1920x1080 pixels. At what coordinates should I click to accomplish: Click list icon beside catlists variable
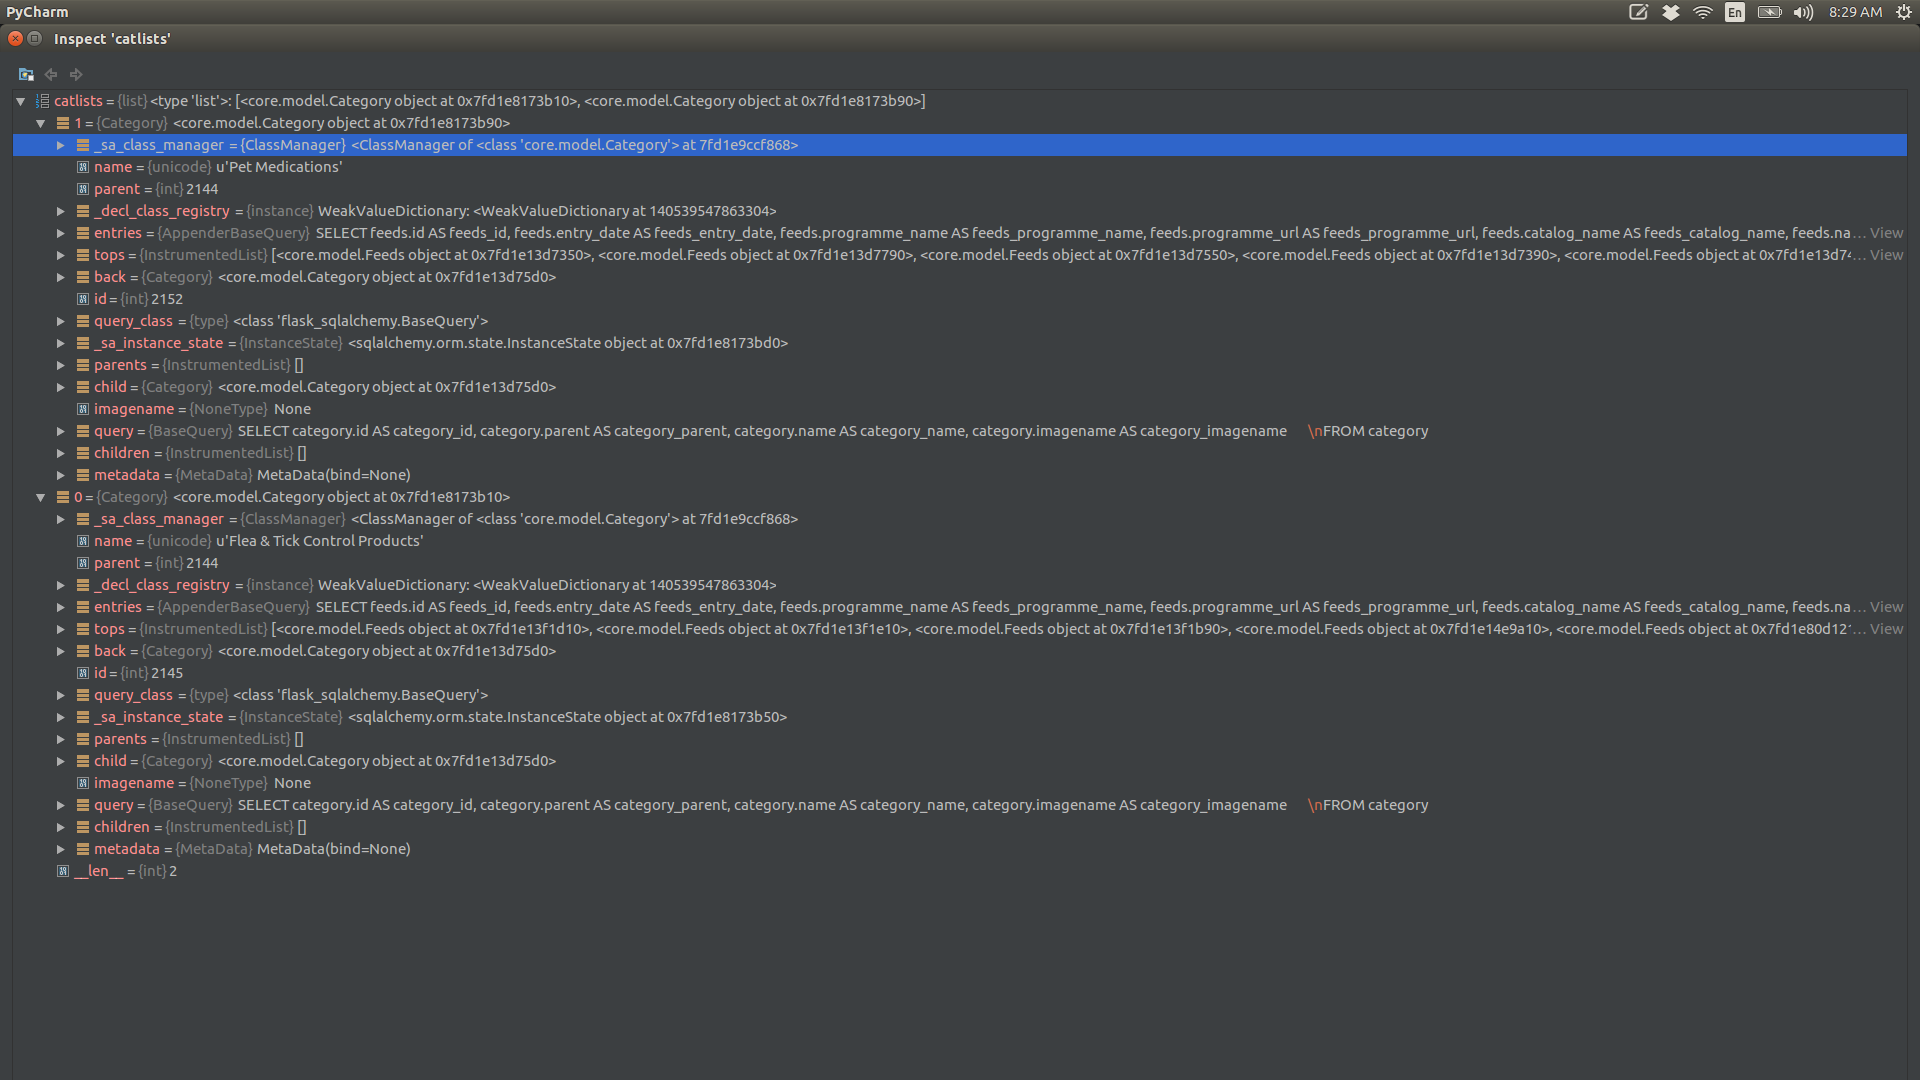[x=42, y=101]
